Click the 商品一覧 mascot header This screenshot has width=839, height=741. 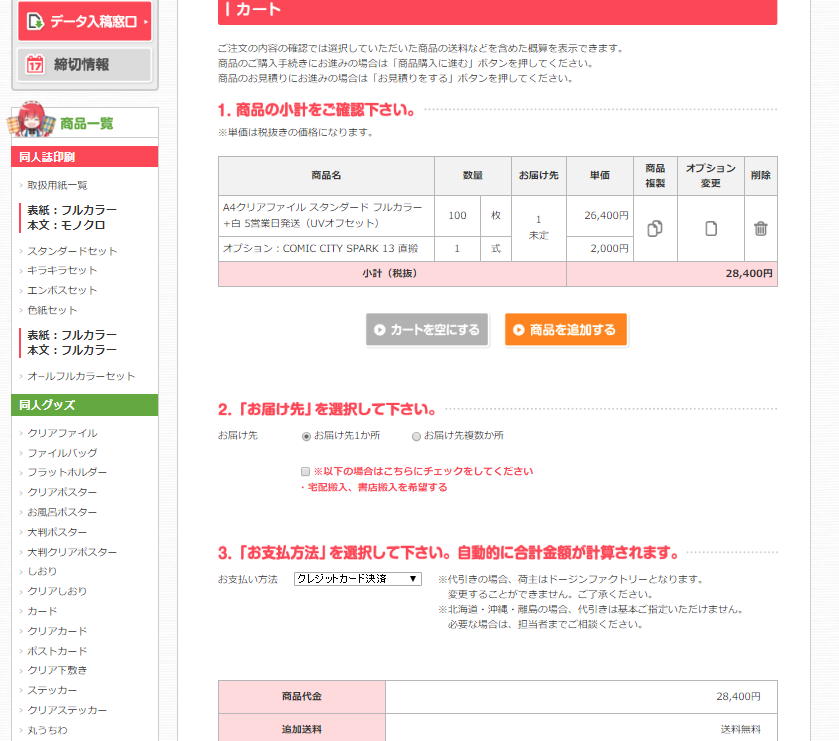click(84, 123)
